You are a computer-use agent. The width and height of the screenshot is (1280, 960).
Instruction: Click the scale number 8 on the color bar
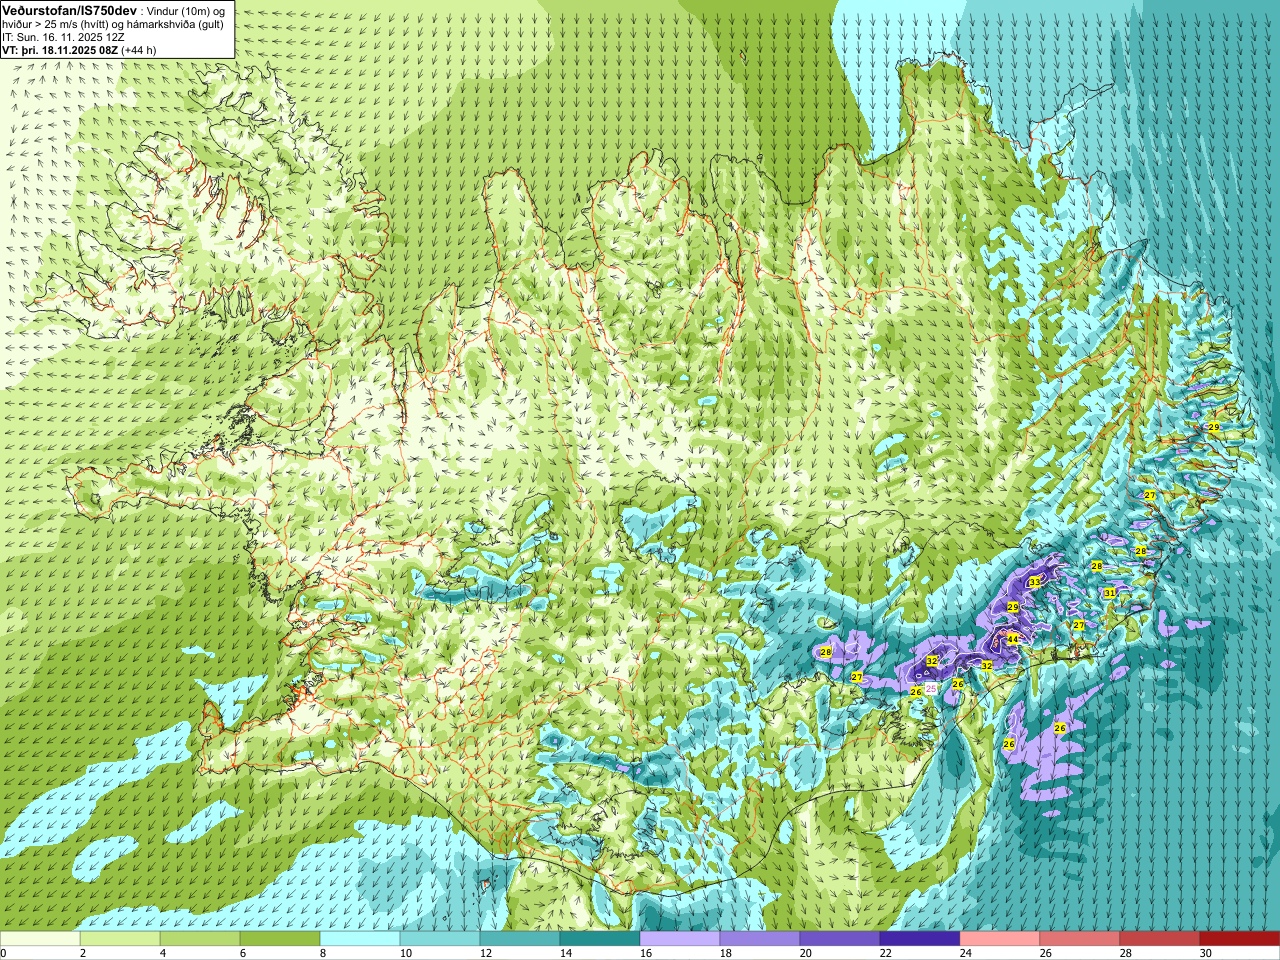point(324,953)
